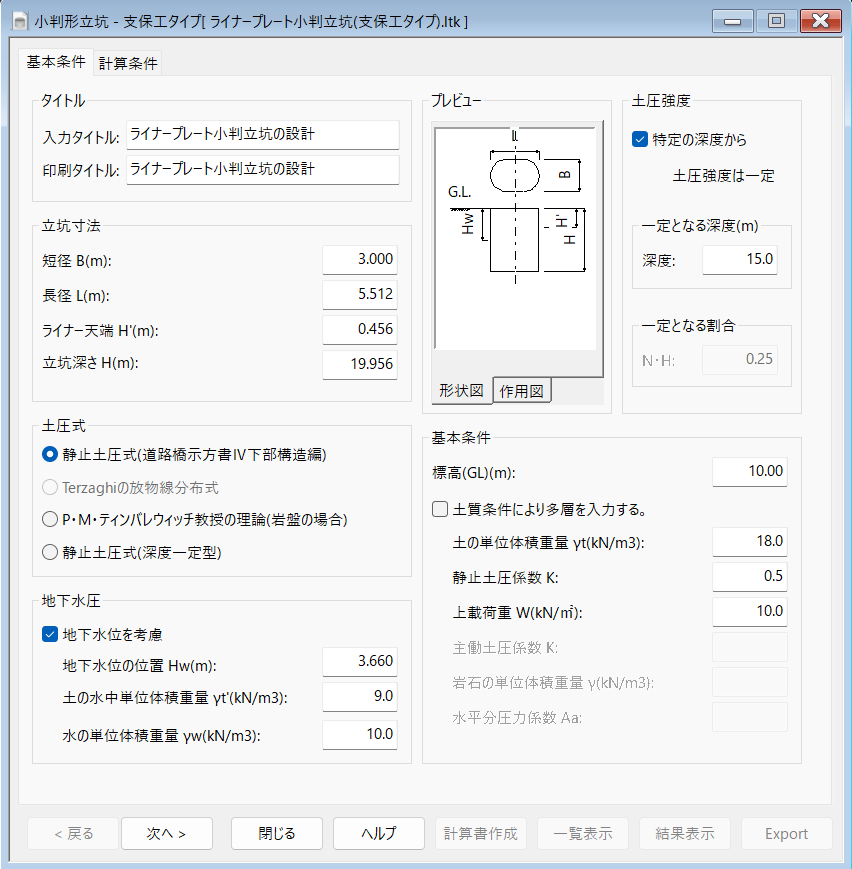The image size is (852, 869).
Task: Select the 基本条件 tab
Action: coord(56,62)
